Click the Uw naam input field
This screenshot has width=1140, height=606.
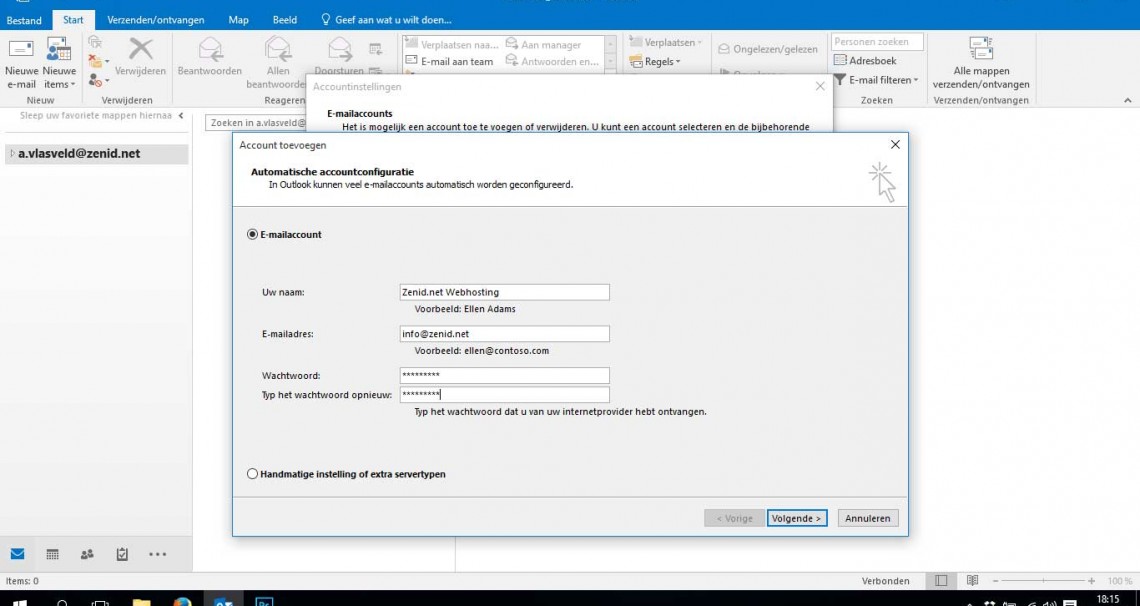pyautogui.click(x=505, y=292)
